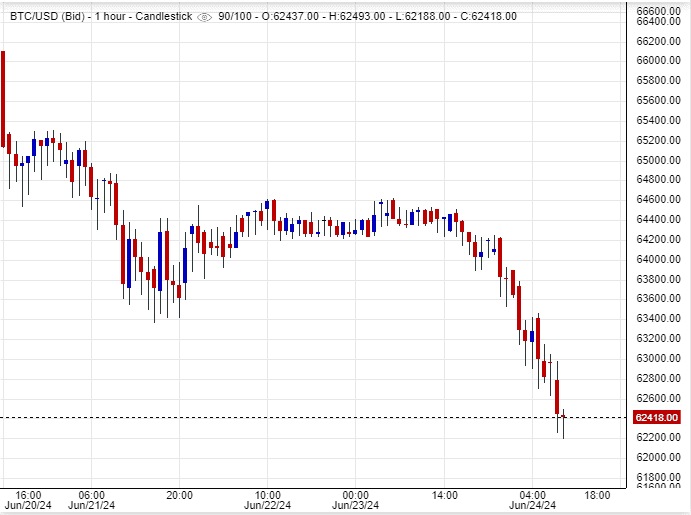Click the eye visibility icon in chart header
The image size is (691, 515).
pos(205,17)
